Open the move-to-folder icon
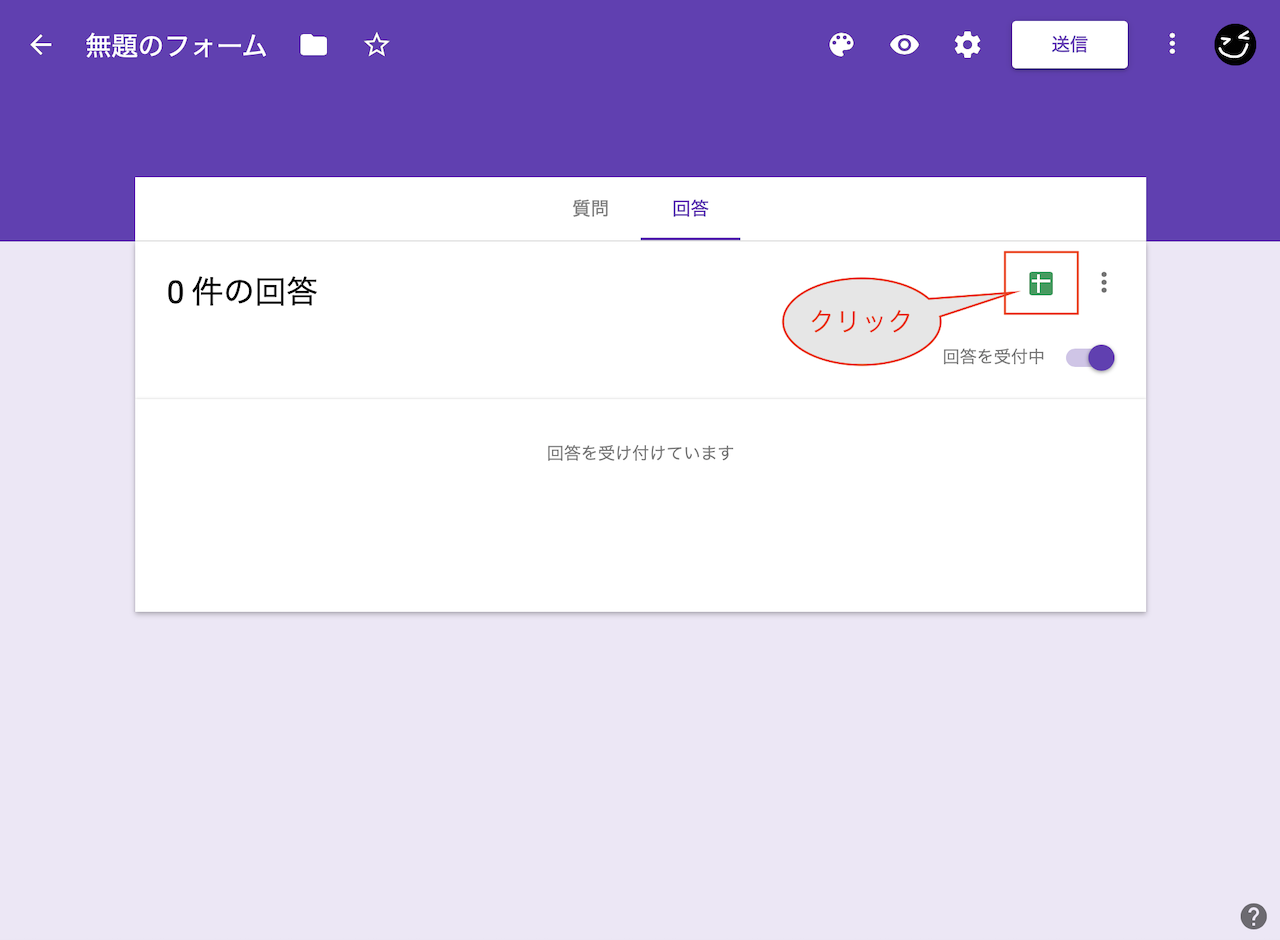Screen dimensions: 1280x940 [314, 45]
